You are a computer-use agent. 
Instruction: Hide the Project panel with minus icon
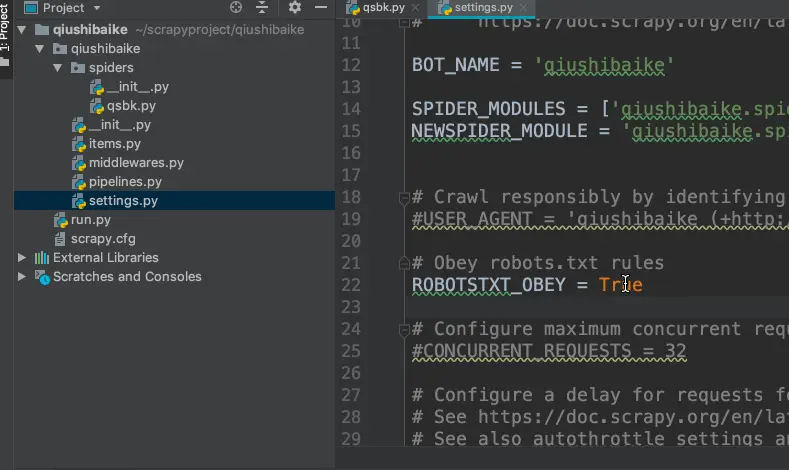(321, 7)
